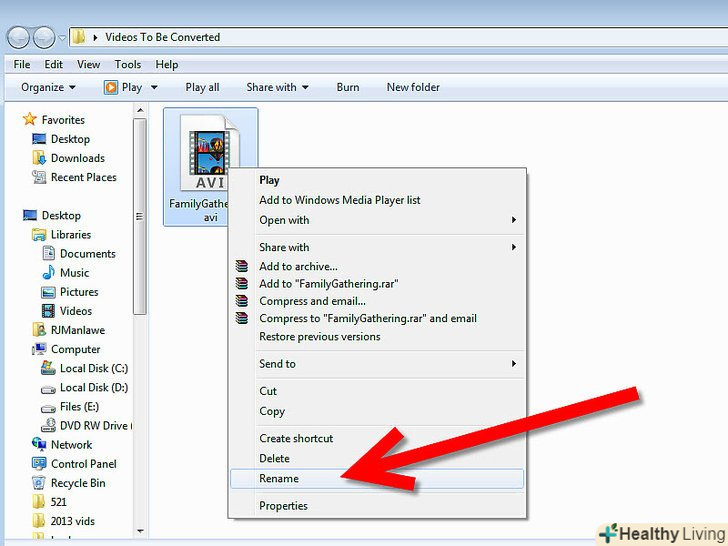Choose Add to Windows Media Player list

[x=377, y=200]
